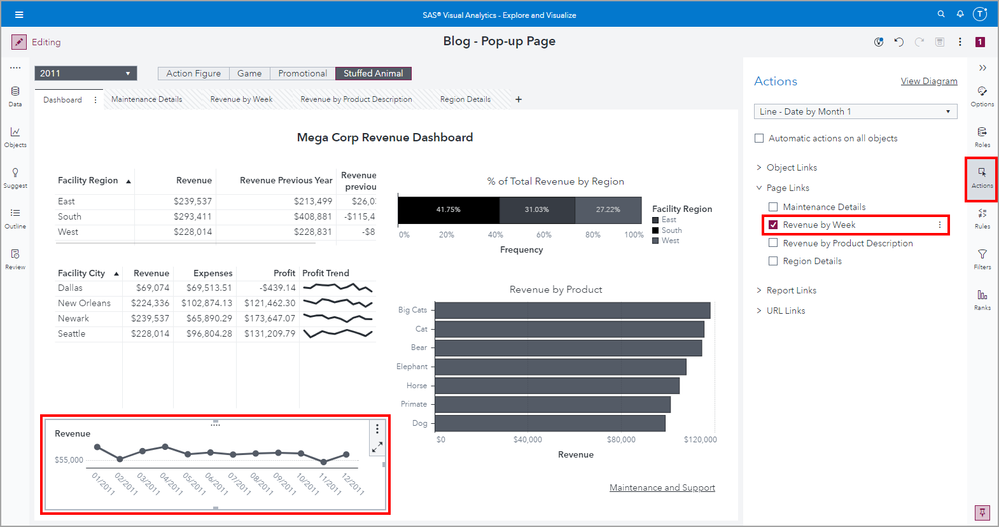Collapse the right pane with double chevron
Viewport: 999px width, 527px height.
point(982,68)
